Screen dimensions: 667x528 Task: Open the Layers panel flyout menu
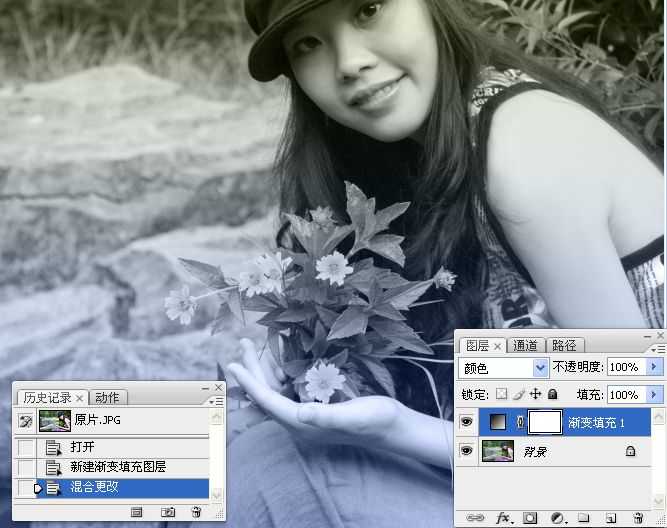(x=658, y=349)
